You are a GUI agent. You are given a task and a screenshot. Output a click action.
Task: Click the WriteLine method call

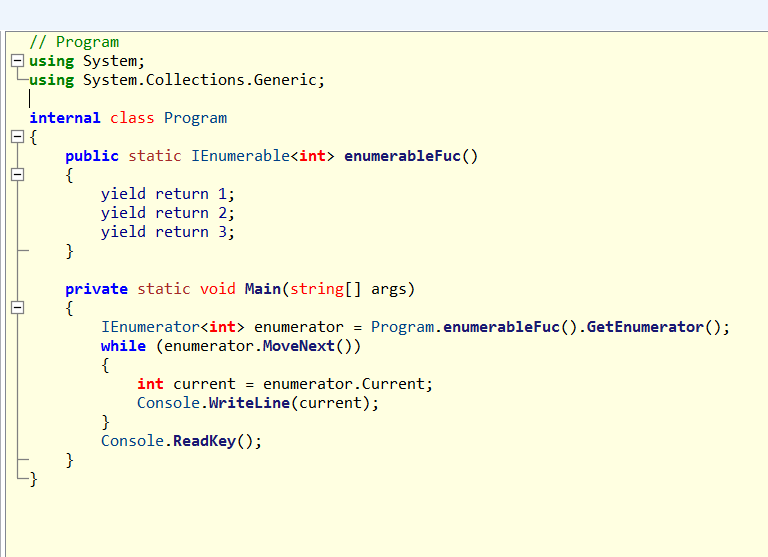(249, 403)
